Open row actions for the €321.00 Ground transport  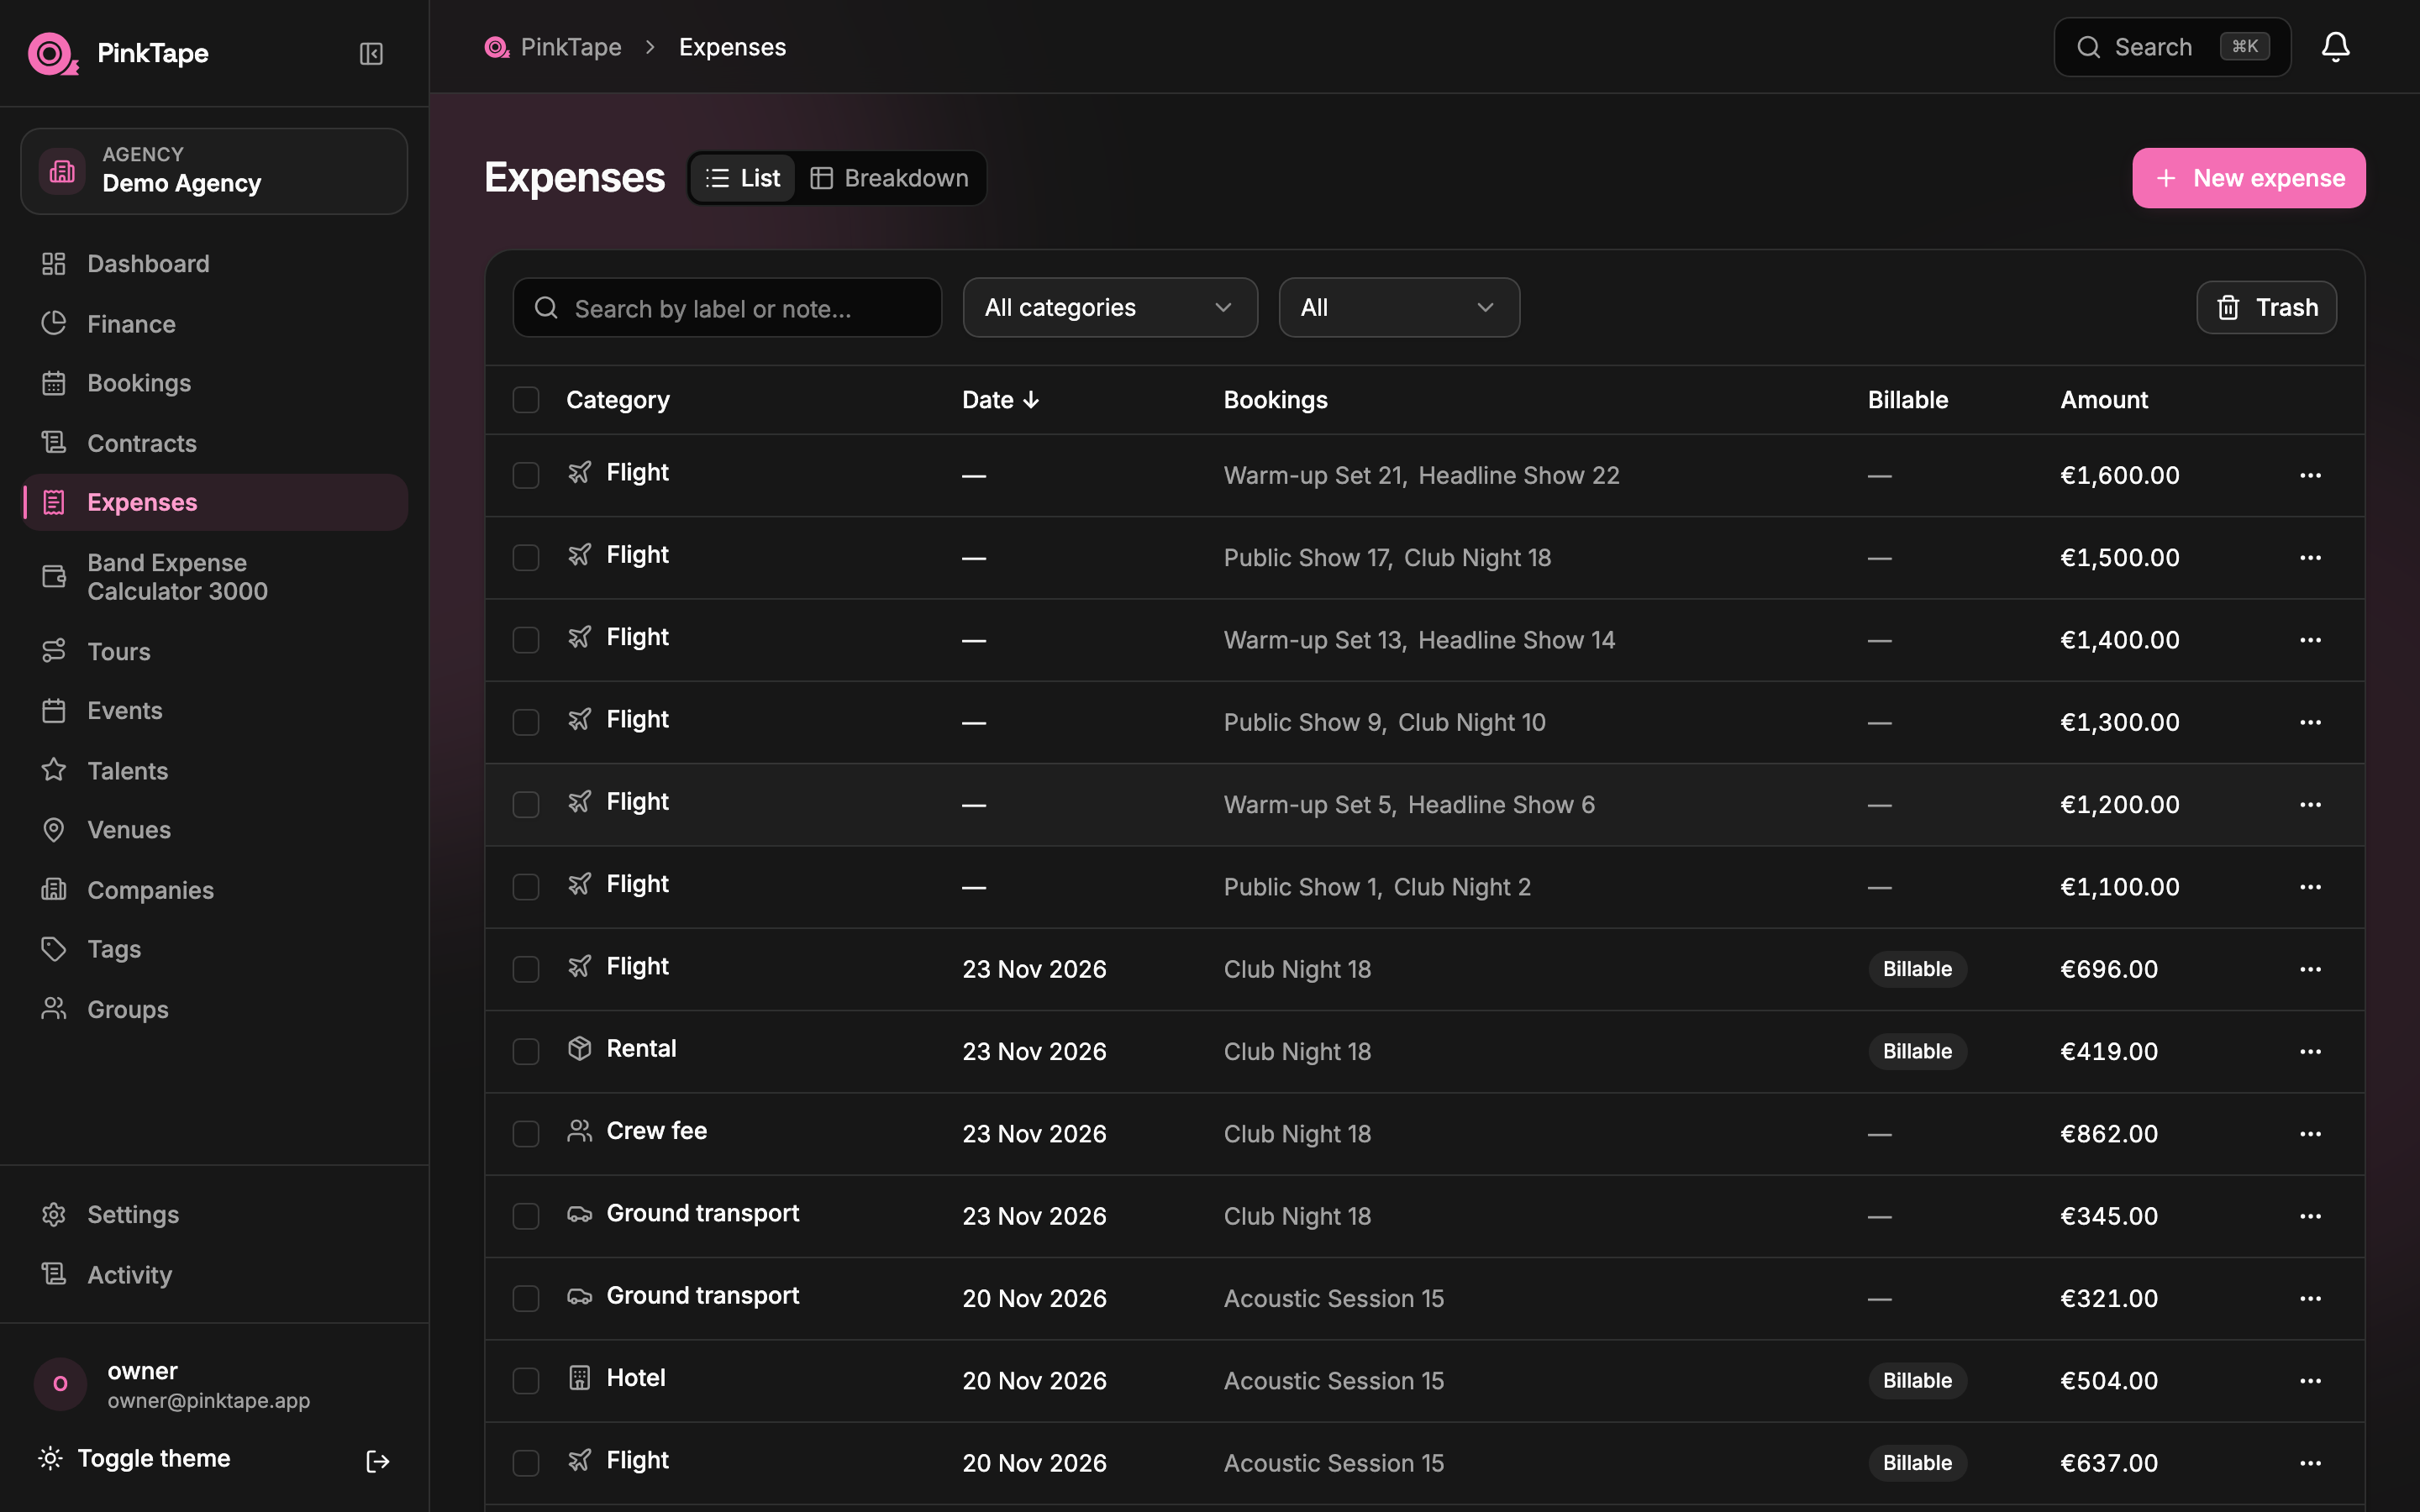(2310, 1298)
